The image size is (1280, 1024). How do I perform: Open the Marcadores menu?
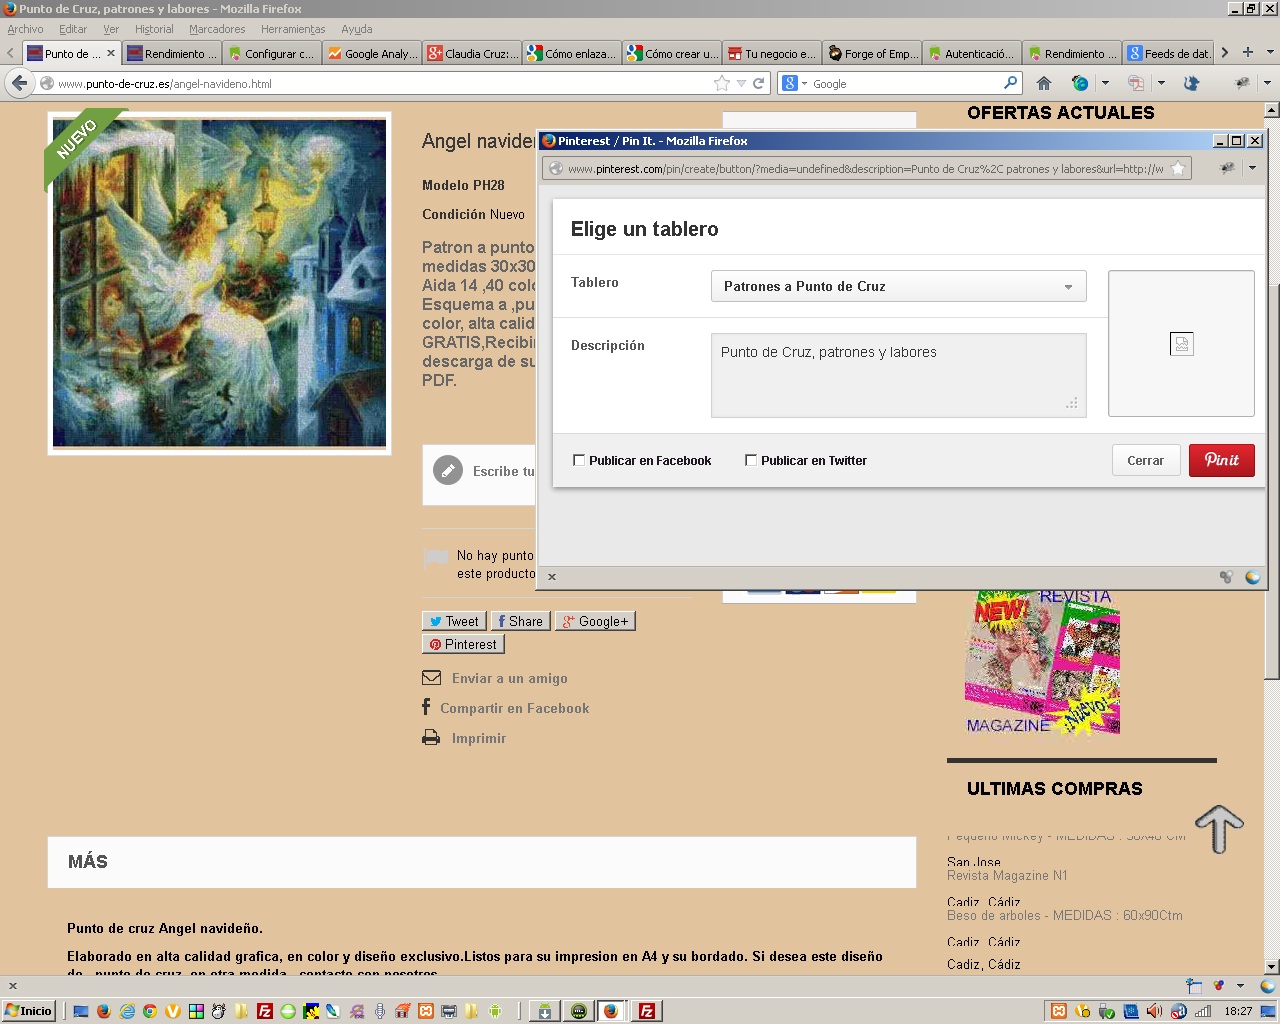[217, 29]
